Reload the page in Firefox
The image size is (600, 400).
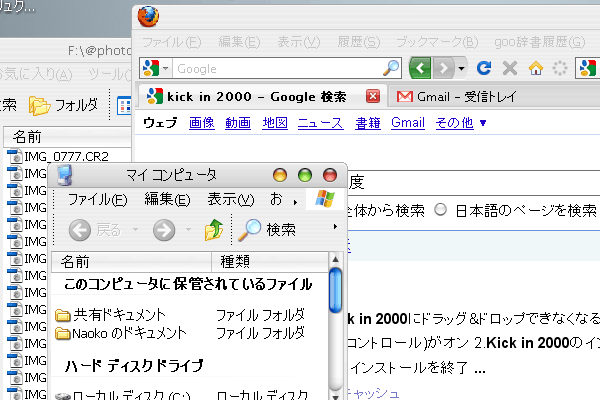(484, 68)
